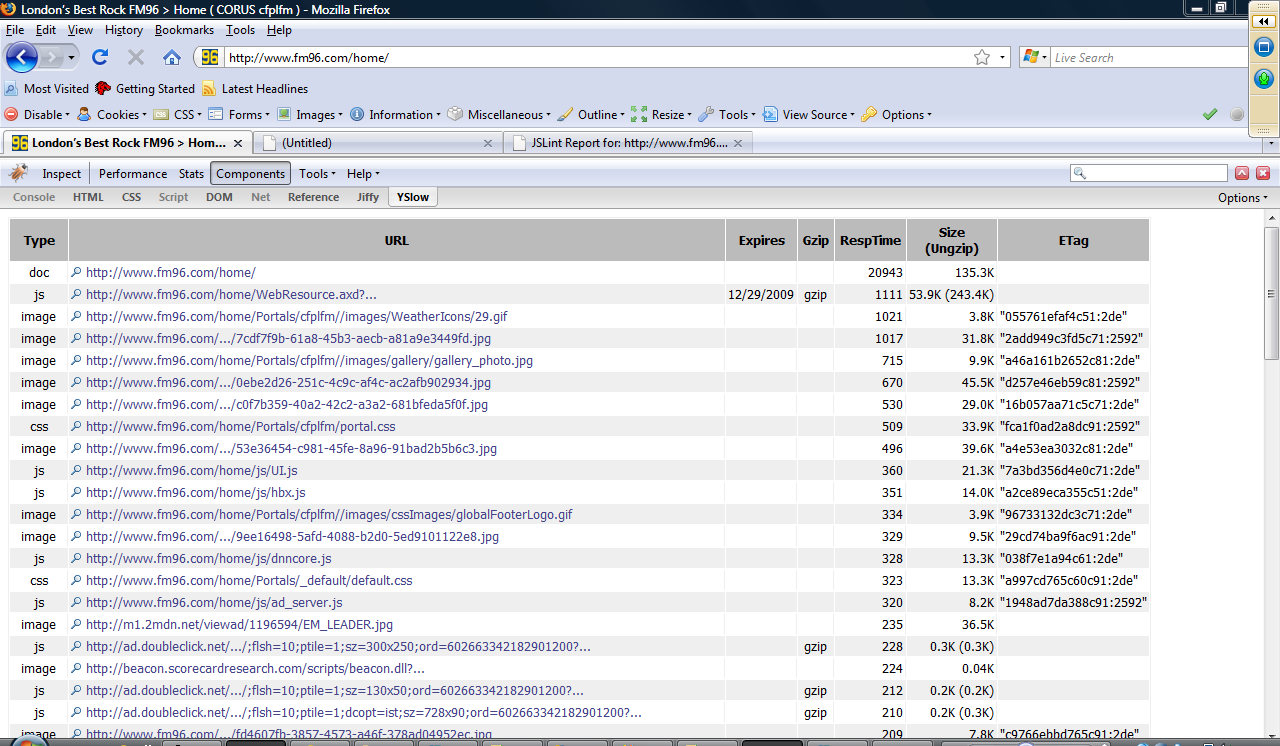This screenshot has height=746, width=1280.
Task: Click the green checkmark status icon
Action: (1209, 114)
